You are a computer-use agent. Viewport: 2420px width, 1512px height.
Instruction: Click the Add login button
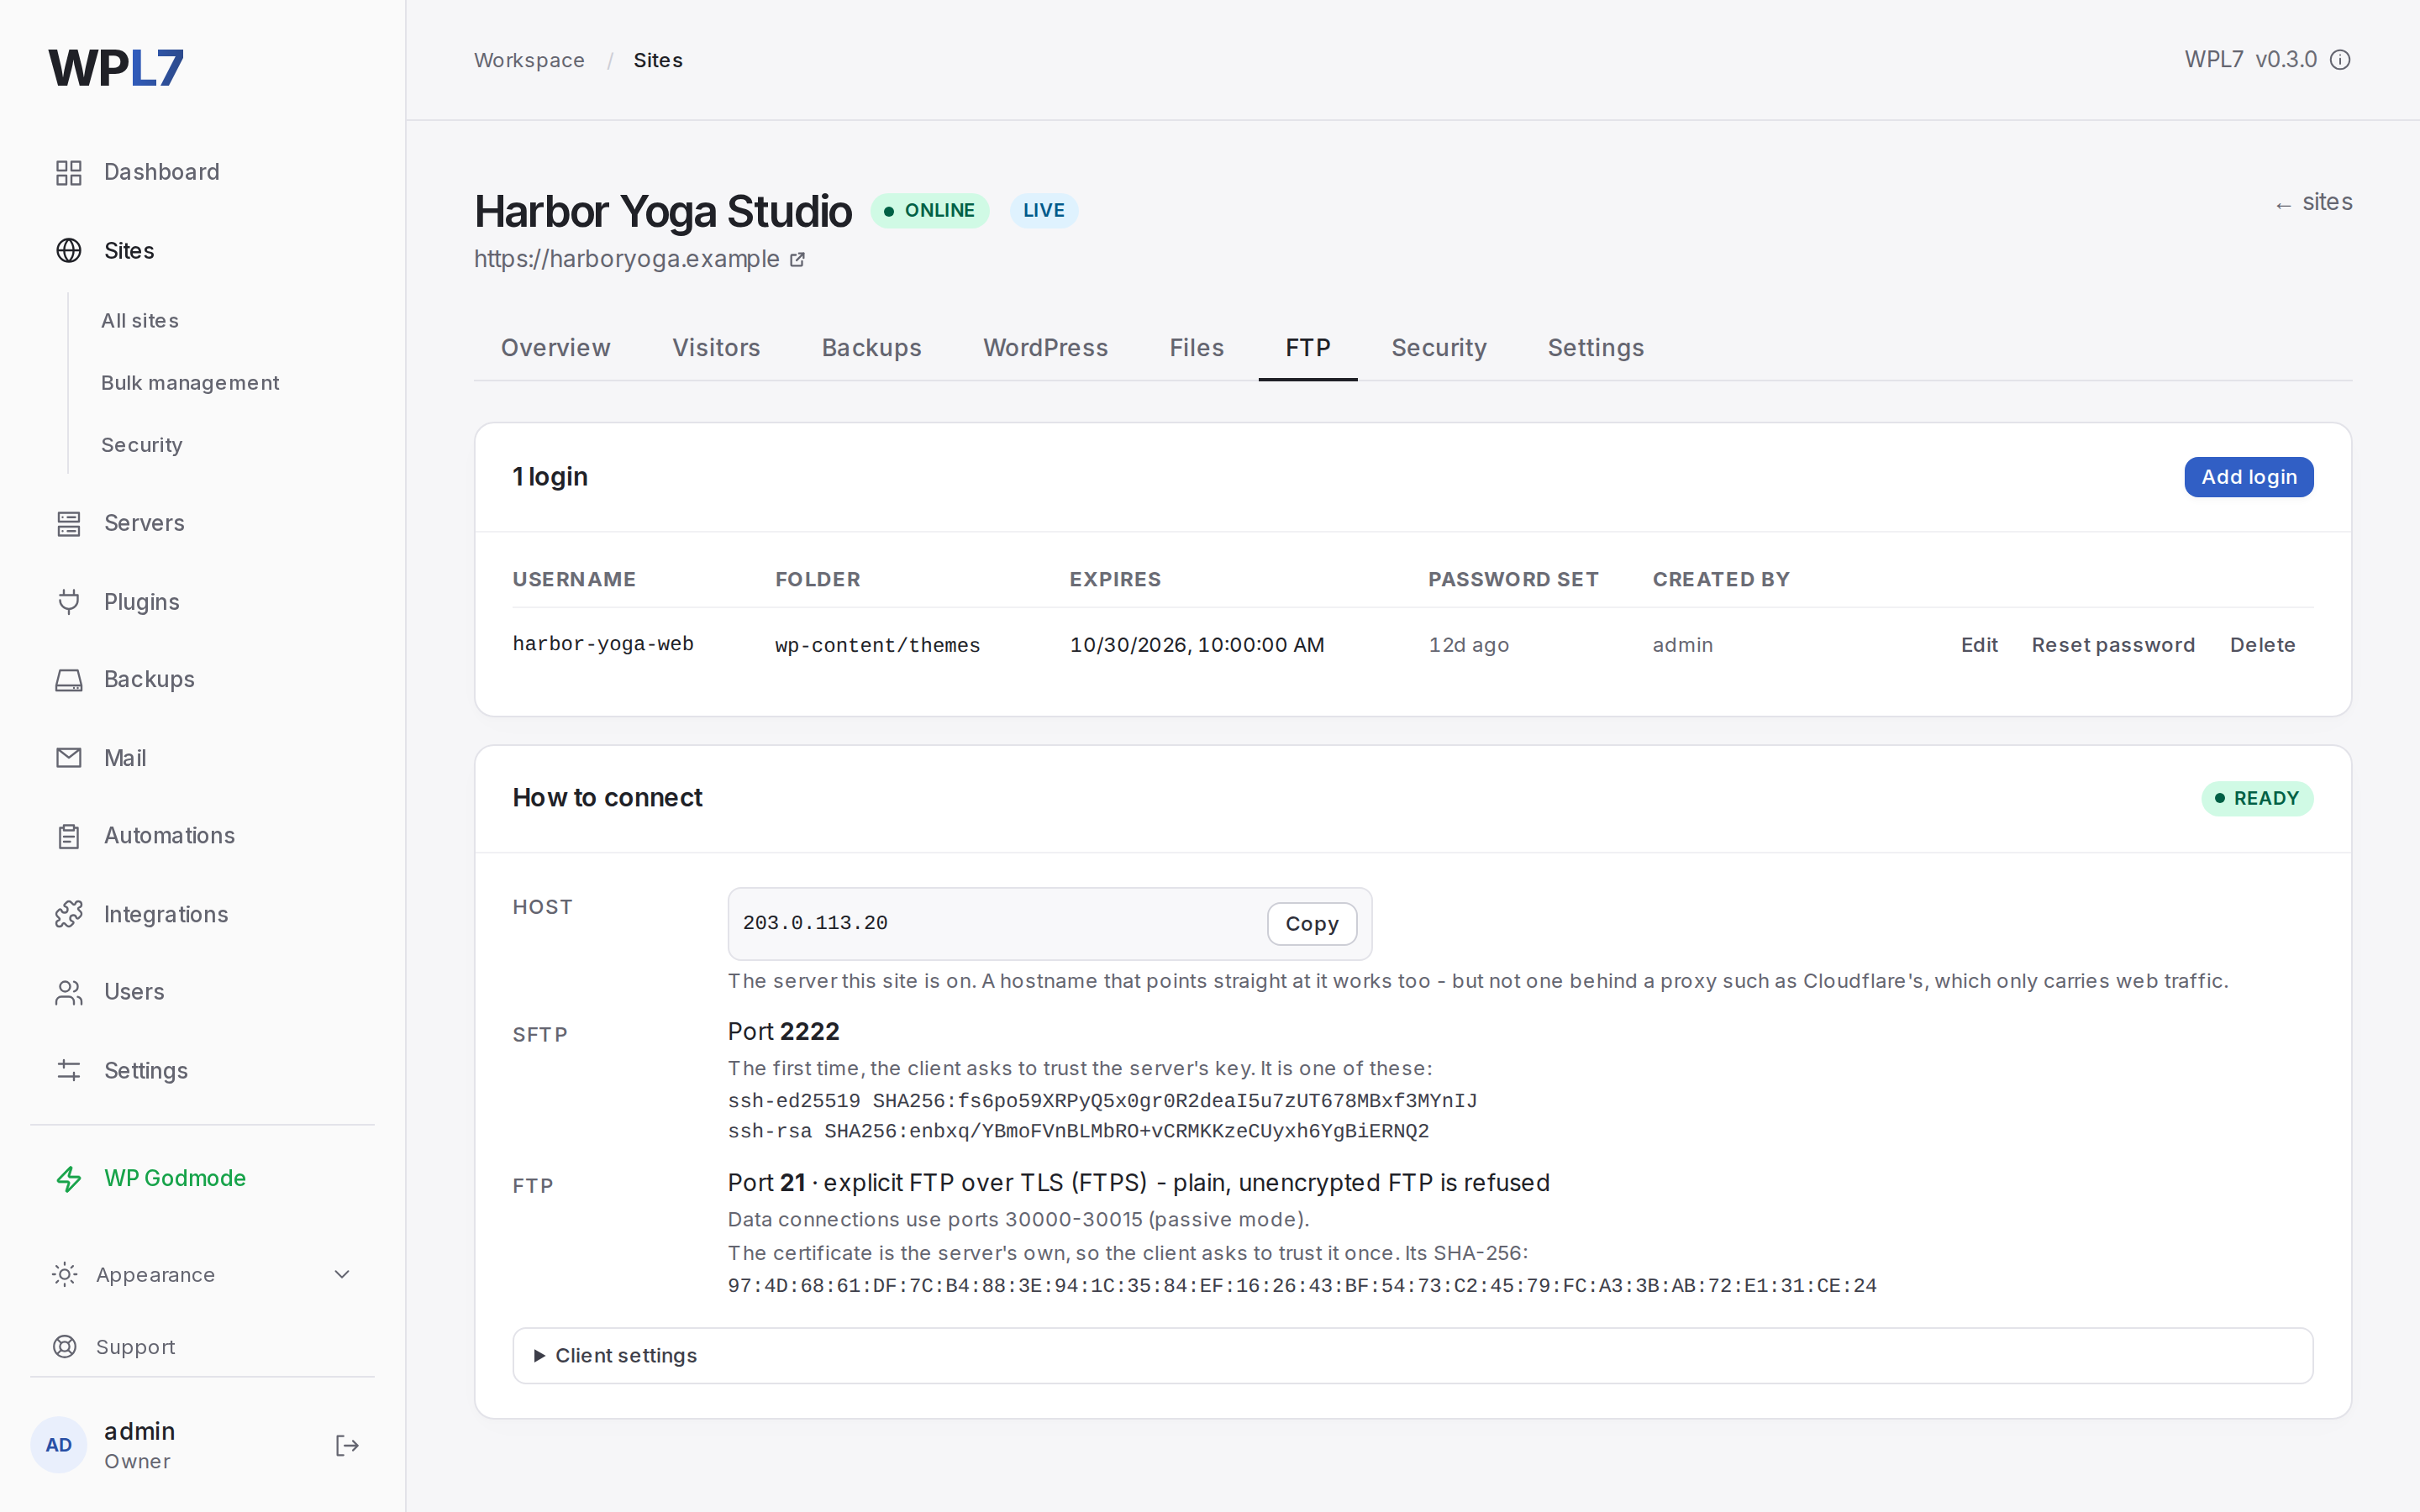2248,477
